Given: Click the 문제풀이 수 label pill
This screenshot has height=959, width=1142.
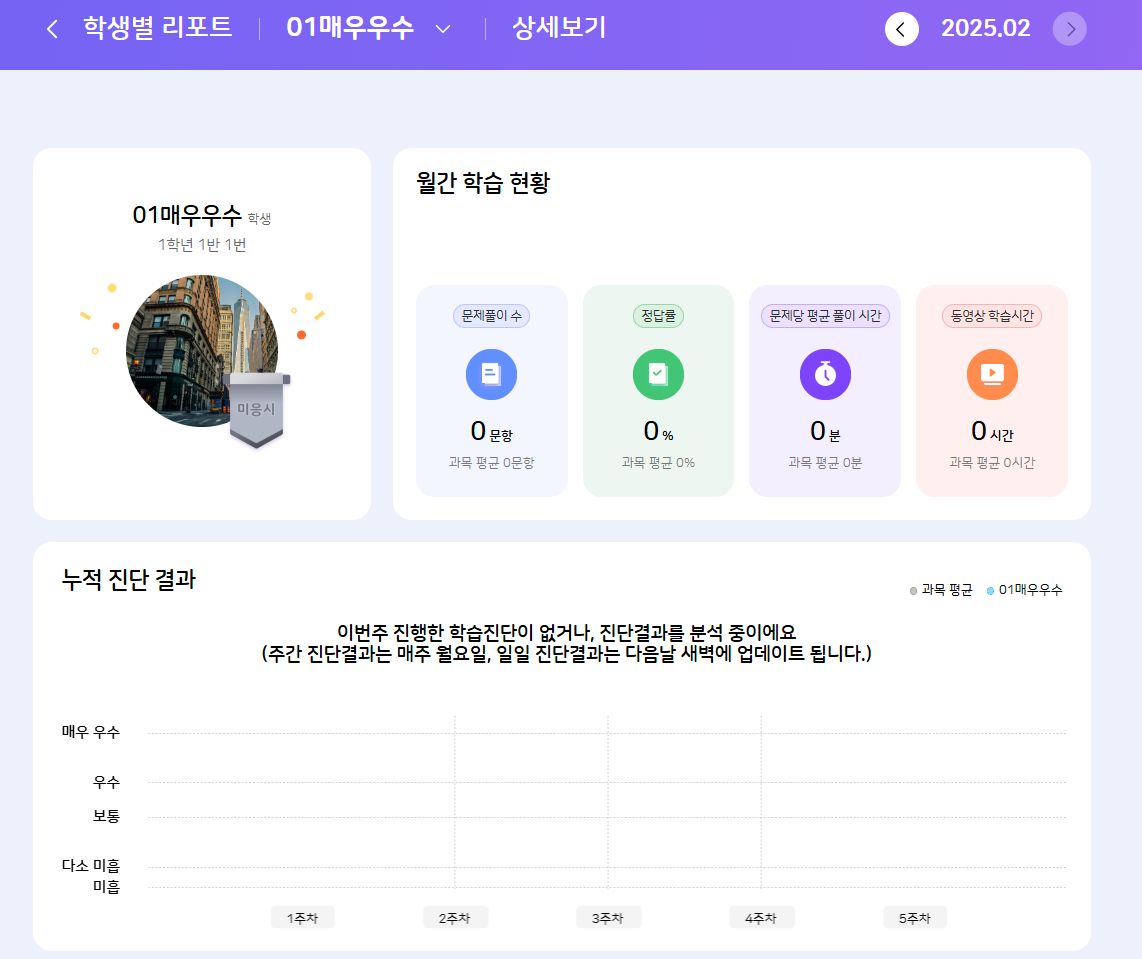Looking at the screenshot, I should (491, 316).
